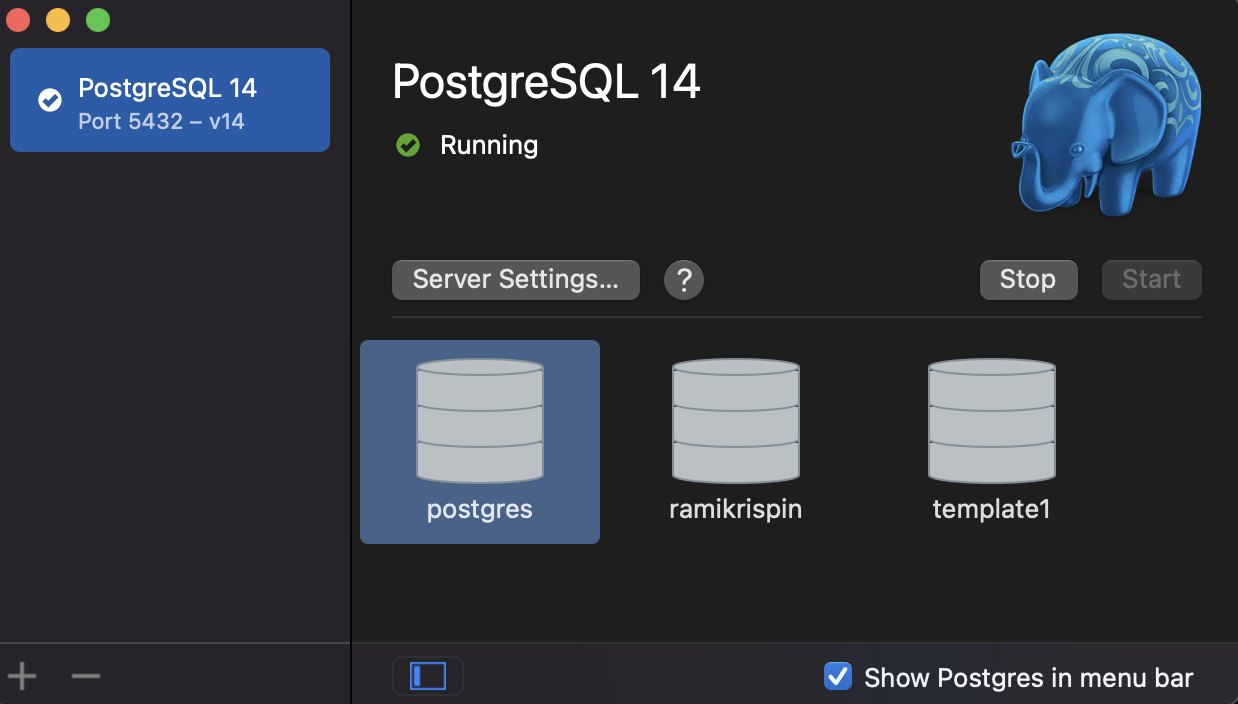Screen dimensions: 1238x704
Task: Open Server Settings dialog
Action: click(515, 279)
